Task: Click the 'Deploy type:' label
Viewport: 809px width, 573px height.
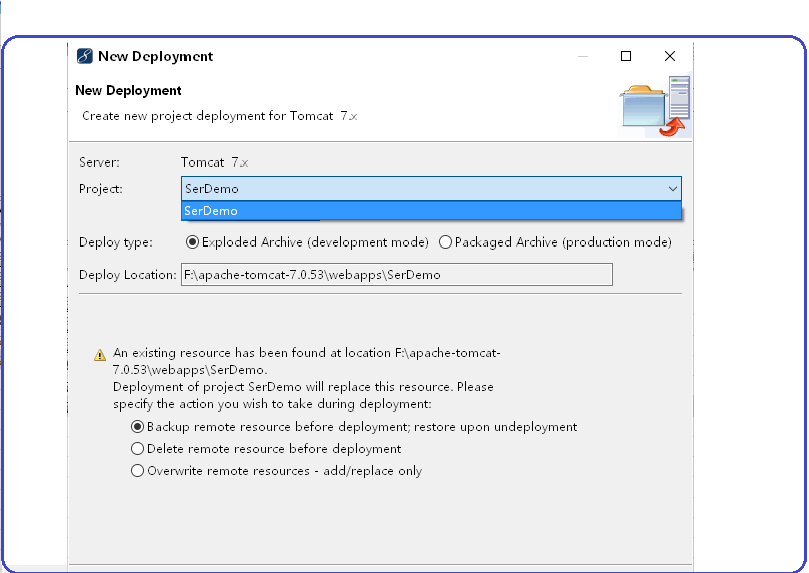Action: [116, 242]
